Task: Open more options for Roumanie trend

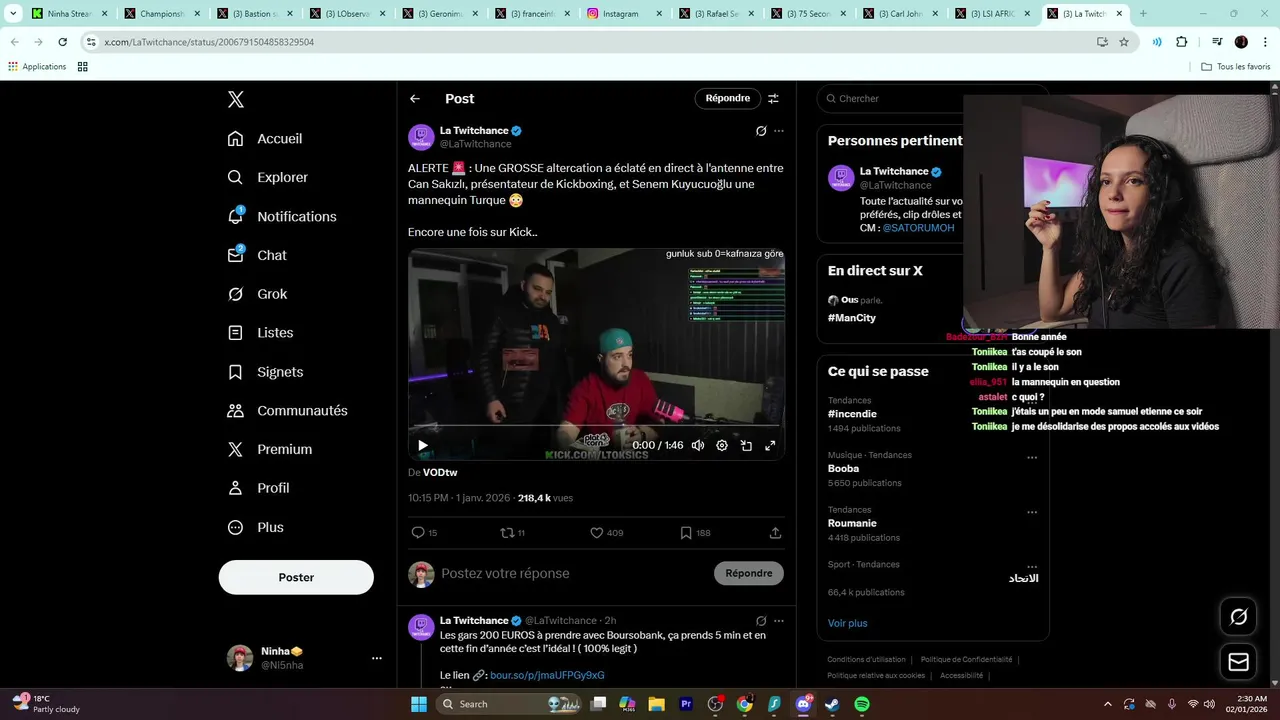Action: tap(1032, 512)
